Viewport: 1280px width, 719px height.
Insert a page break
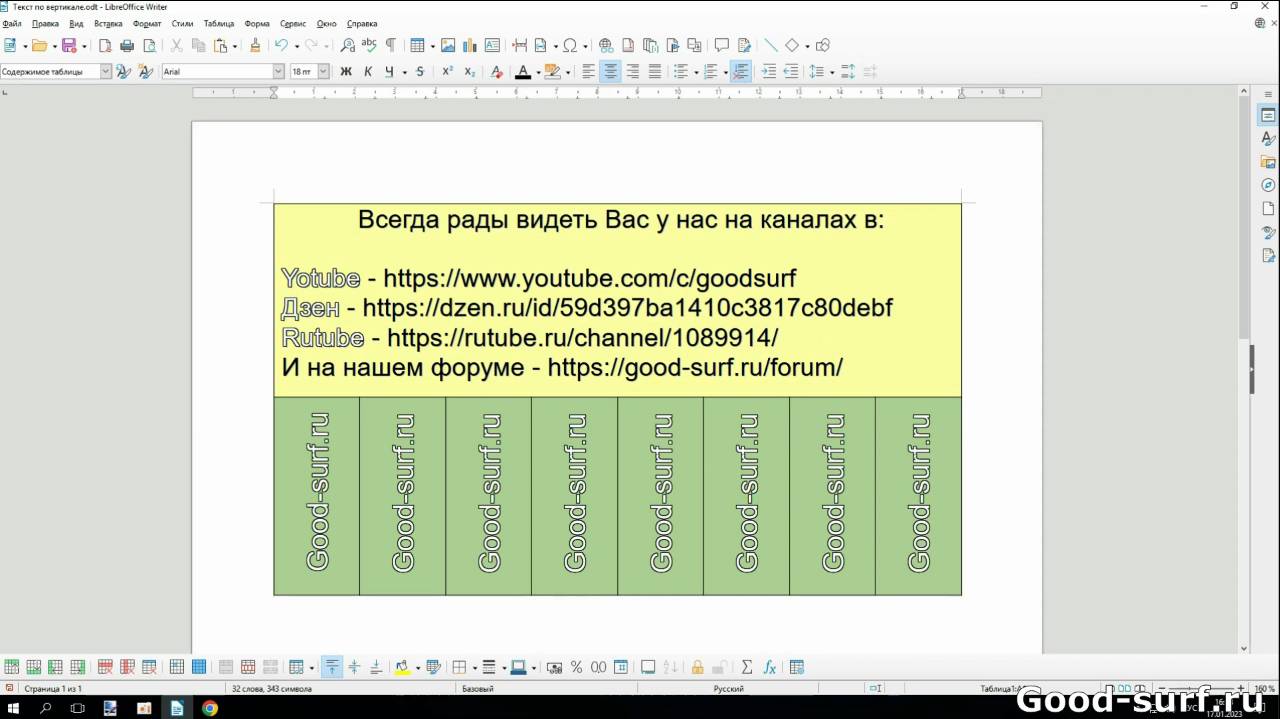[519, 45]
